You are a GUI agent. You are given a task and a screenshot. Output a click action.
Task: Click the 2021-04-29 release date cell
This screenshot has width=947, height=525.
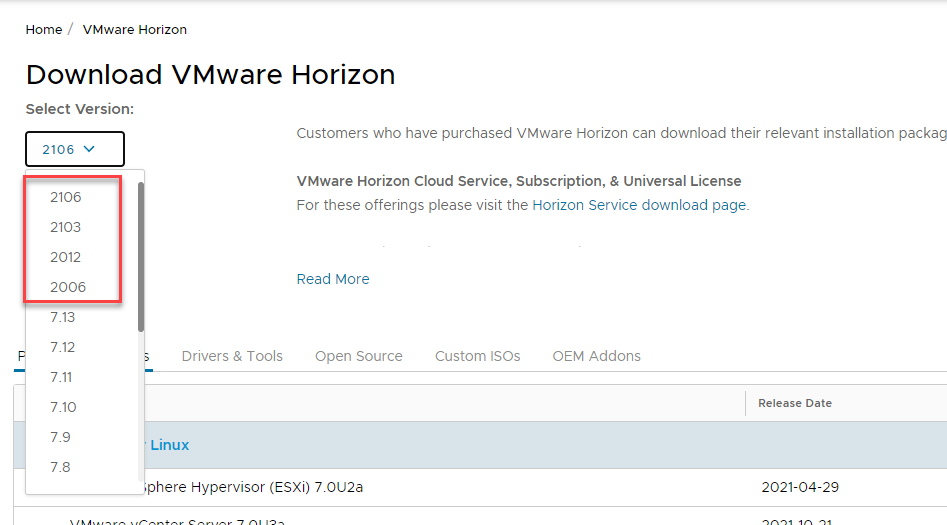[x=800, y=487]
